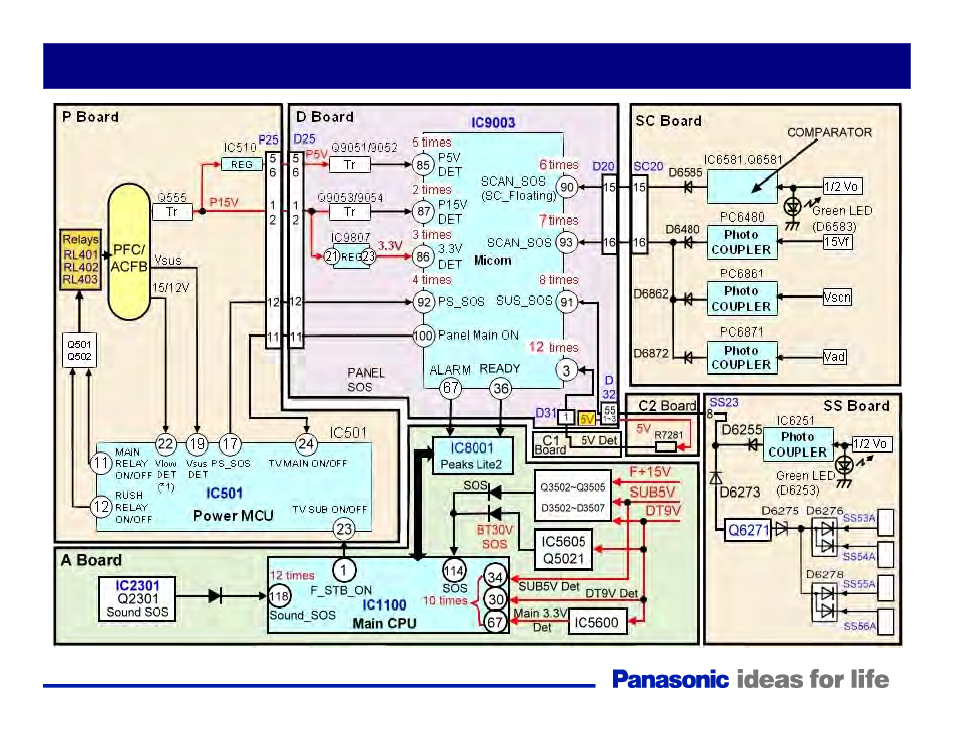Click the Panasonic ideas for life logo
This screenshot has width=954, height=737.
coord(751,679)
